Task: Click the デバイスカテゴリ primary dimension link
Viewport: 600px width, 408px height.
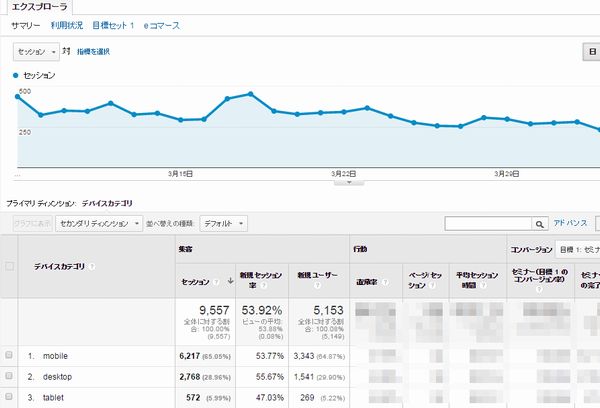Action: (107, 204)
